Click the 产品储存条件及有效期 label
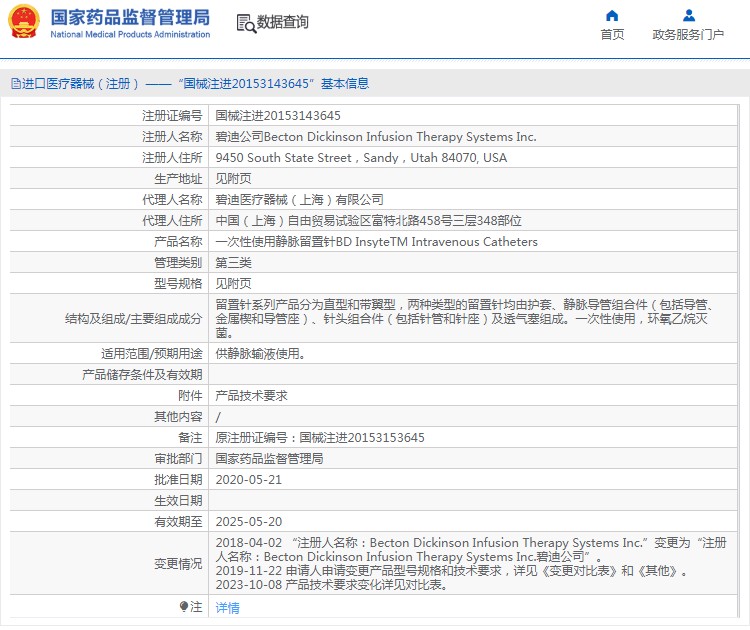750x630 pixels. [142, 375]
